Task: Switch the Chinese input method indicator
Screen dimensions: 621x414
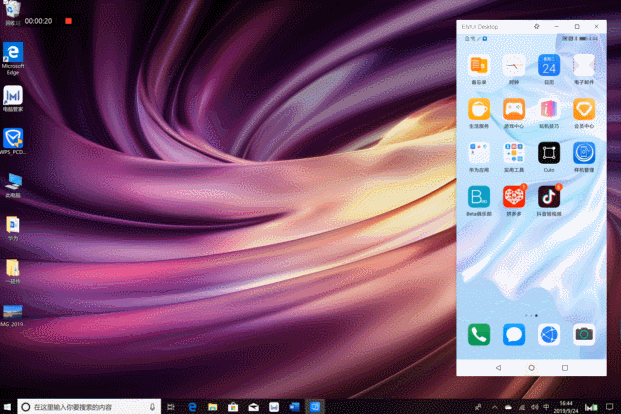Action: pyautogui.click(x=546, y=407)
